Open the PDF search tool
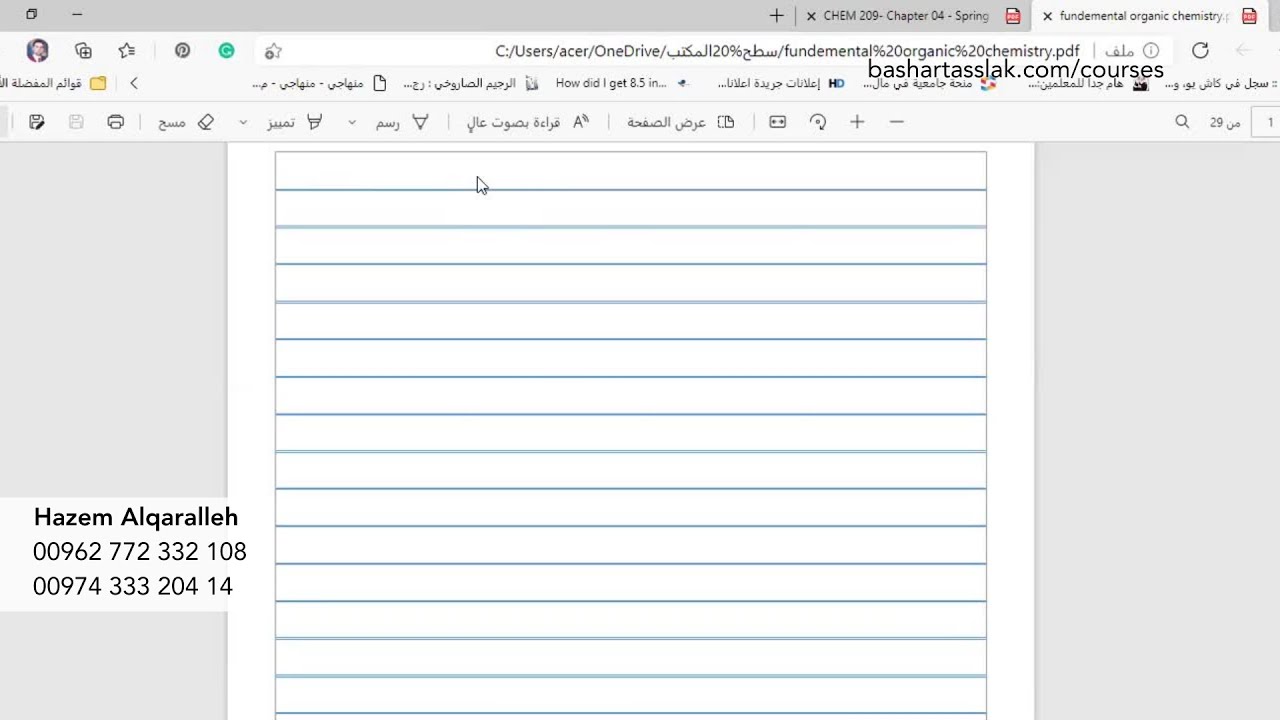 point(1182,122)
